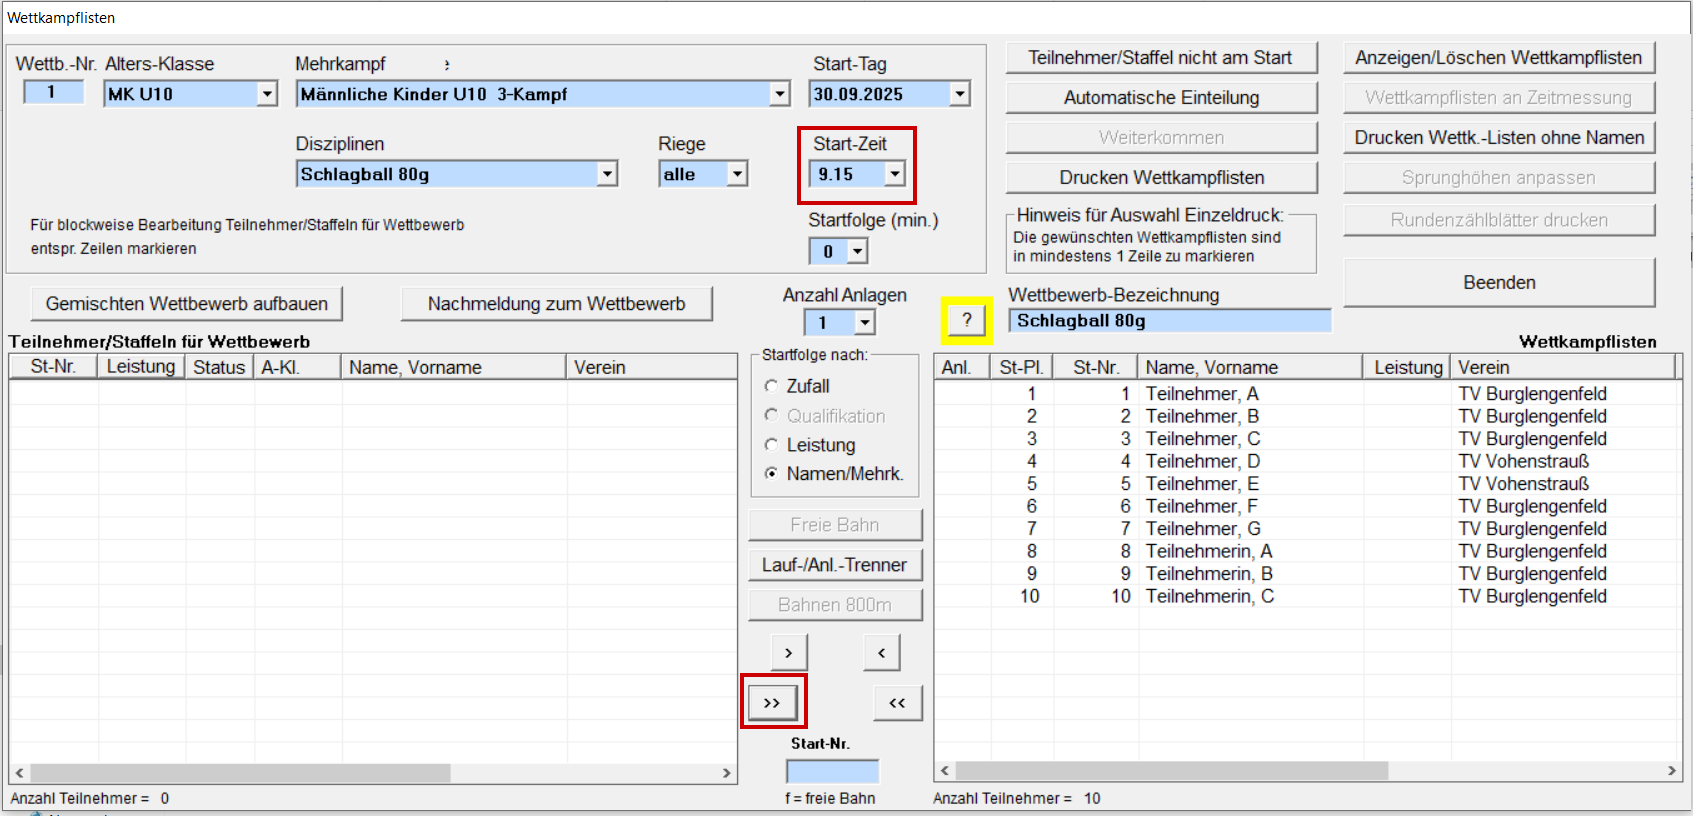The width and height of the screenshot is (1693, 816).
Task: Click the Beenden button
Action: (x=1498, y=283)
